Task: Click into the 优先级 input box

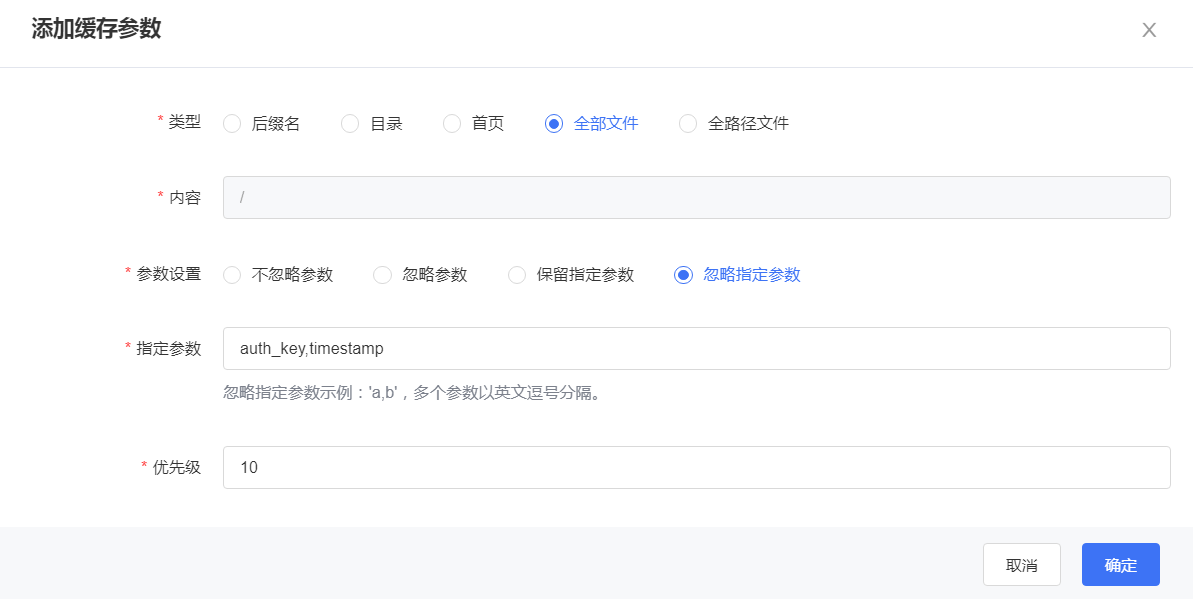Action: tap(696, 467)
